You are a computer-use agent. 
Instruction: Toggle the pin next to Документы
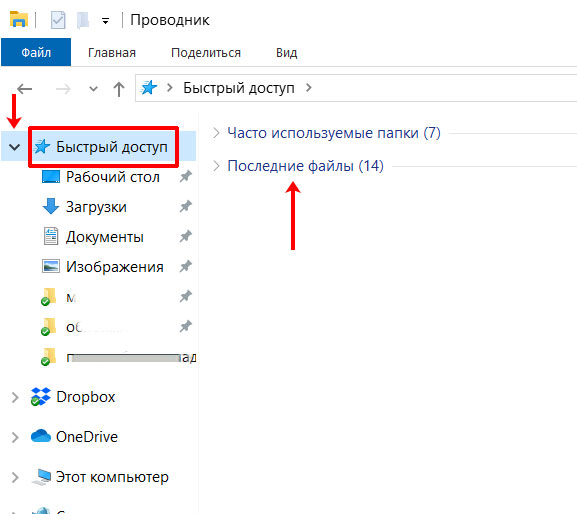click(x=186, y=237)
